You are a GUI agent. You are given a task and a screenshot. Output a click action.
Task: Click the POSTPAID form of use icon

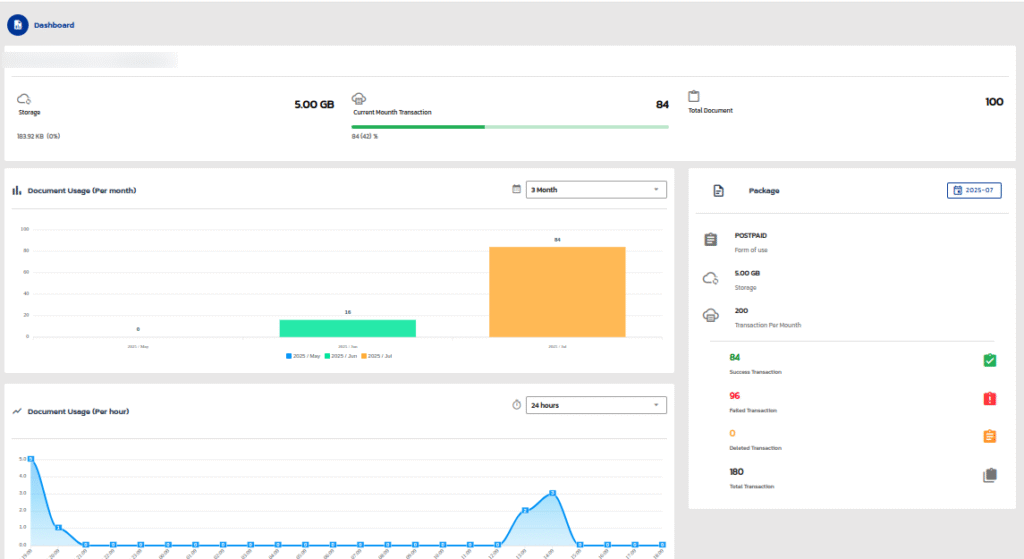(x=710, y=240)
